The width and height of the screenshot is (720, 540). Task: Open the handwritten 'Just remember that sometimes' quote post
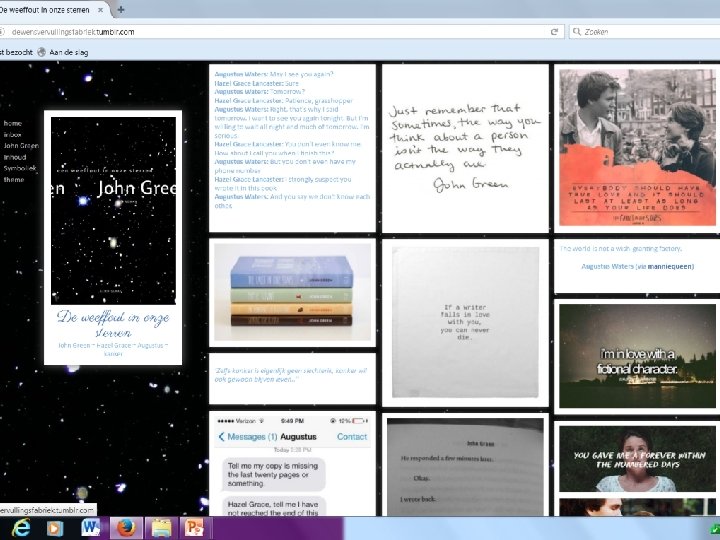tap(465, 148)
